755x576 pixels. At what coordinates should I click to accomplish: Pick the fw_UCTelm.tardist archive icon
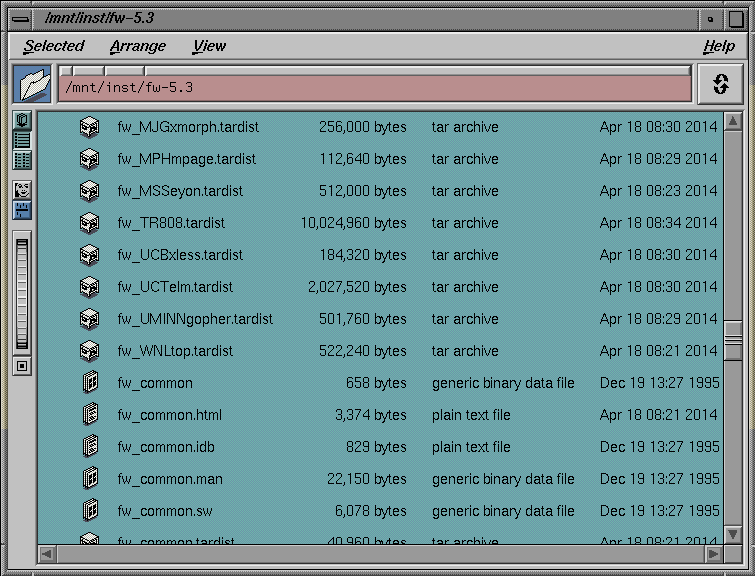[x=90, y=287]
